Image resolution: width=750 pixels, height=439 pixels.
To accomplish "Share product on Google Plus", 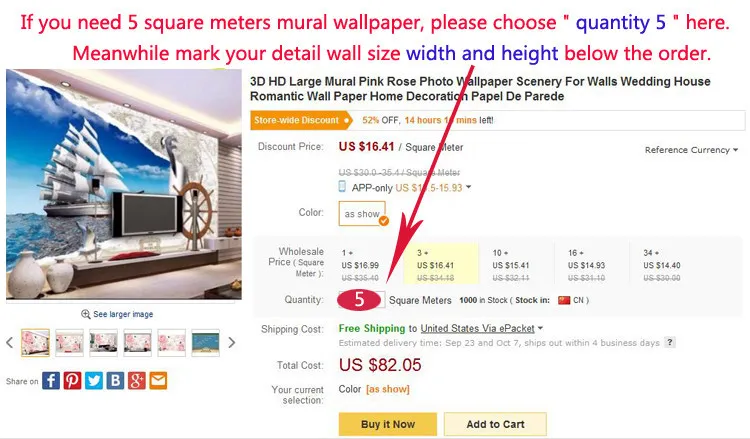I will click(137, 380).
